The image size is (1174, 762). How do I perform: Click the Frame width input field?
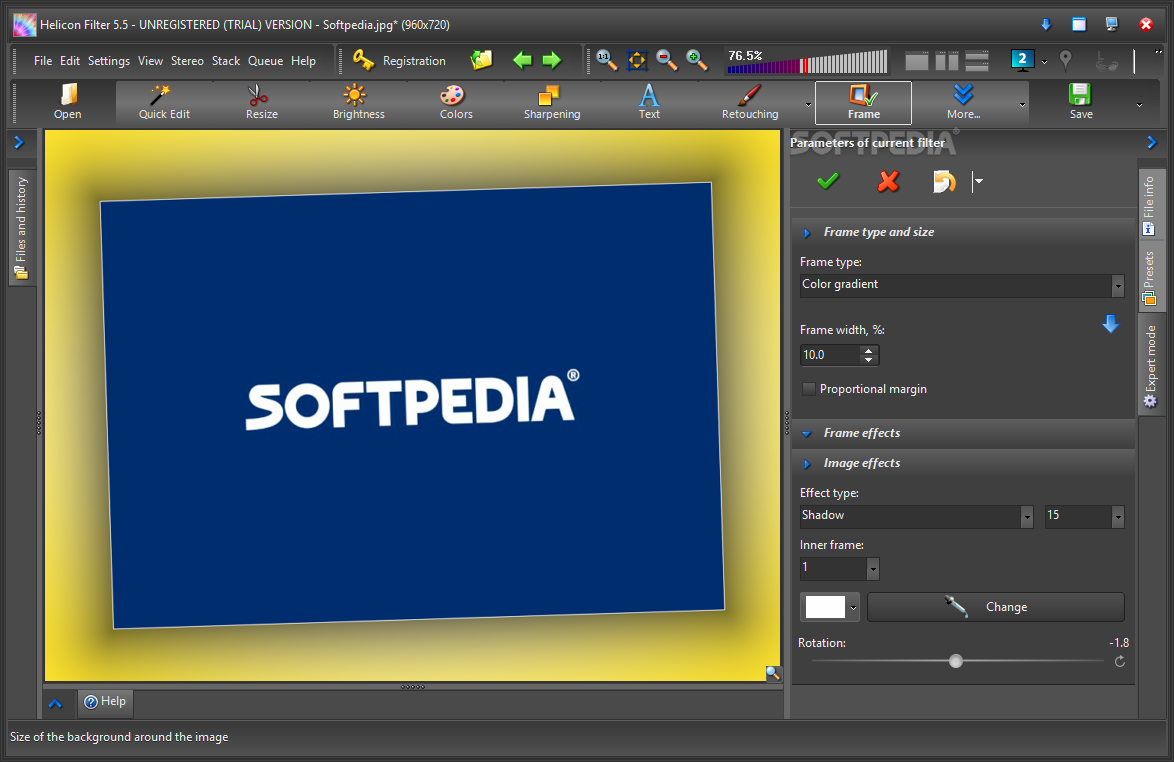coord(829,355)
